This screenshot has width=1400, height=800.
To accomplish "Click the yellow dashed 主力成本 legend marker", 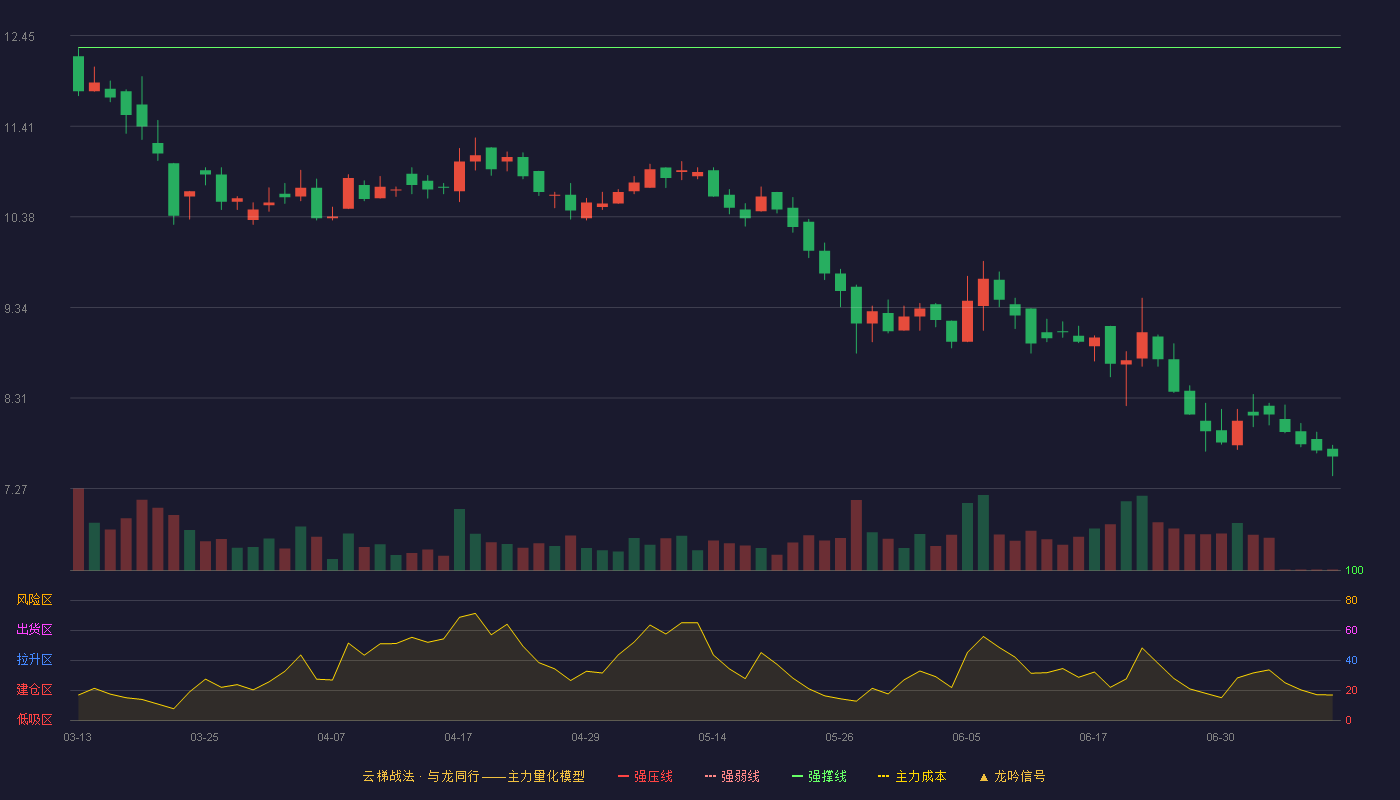I will click(x=883, y=776).
